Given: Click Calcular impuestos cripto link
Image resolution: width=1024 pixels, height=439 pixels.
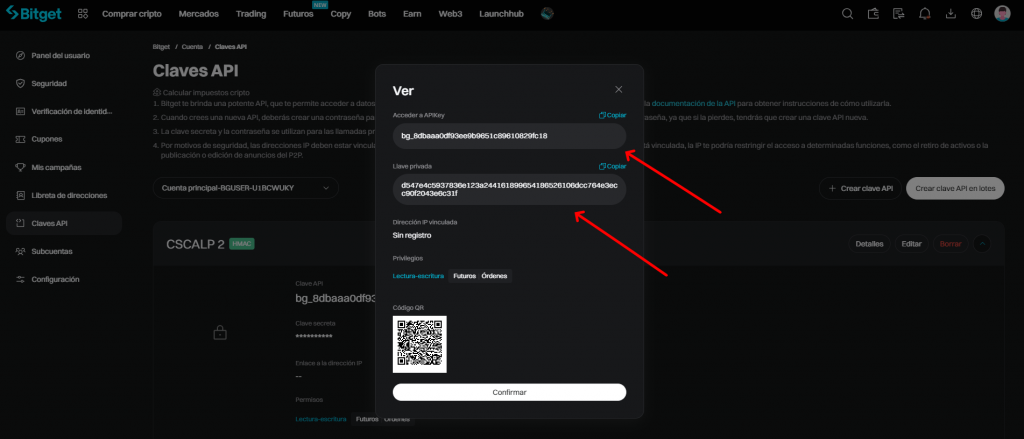Looking at the screenshot, I should point(201,93).
